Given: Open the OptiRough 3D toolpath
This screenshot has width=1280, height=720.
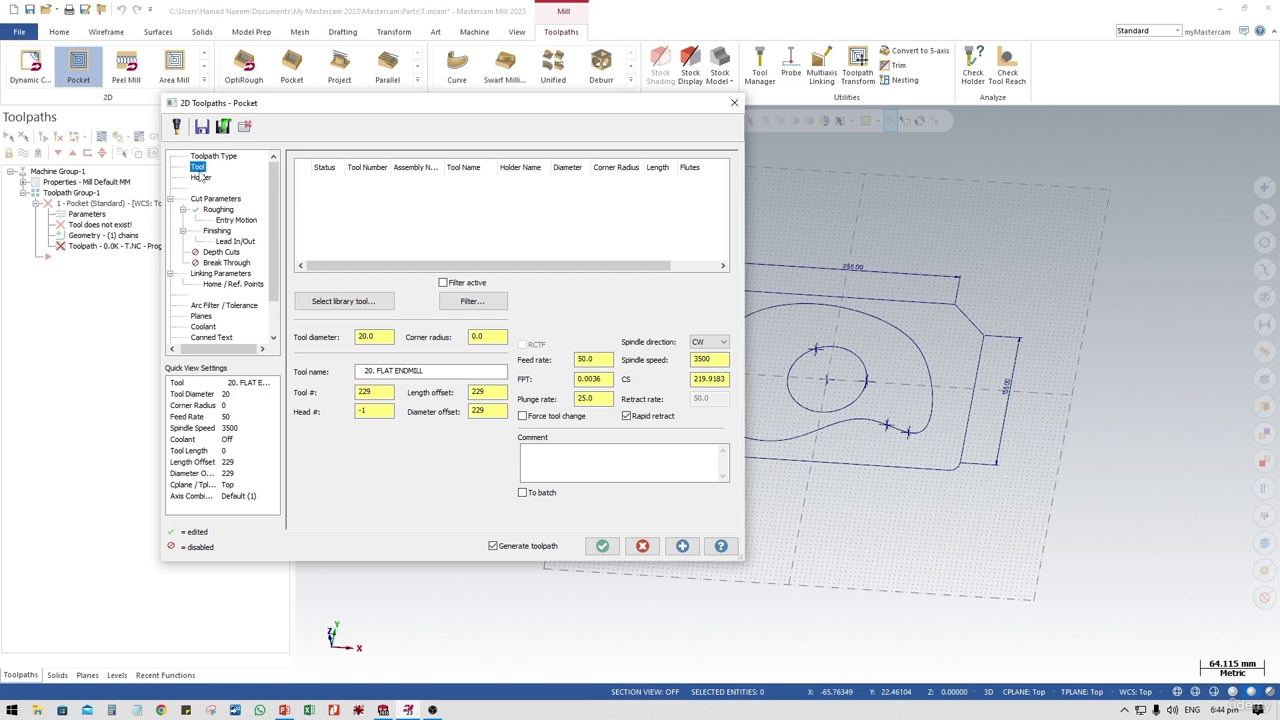Looking at the screenshot, I should 243,67.
